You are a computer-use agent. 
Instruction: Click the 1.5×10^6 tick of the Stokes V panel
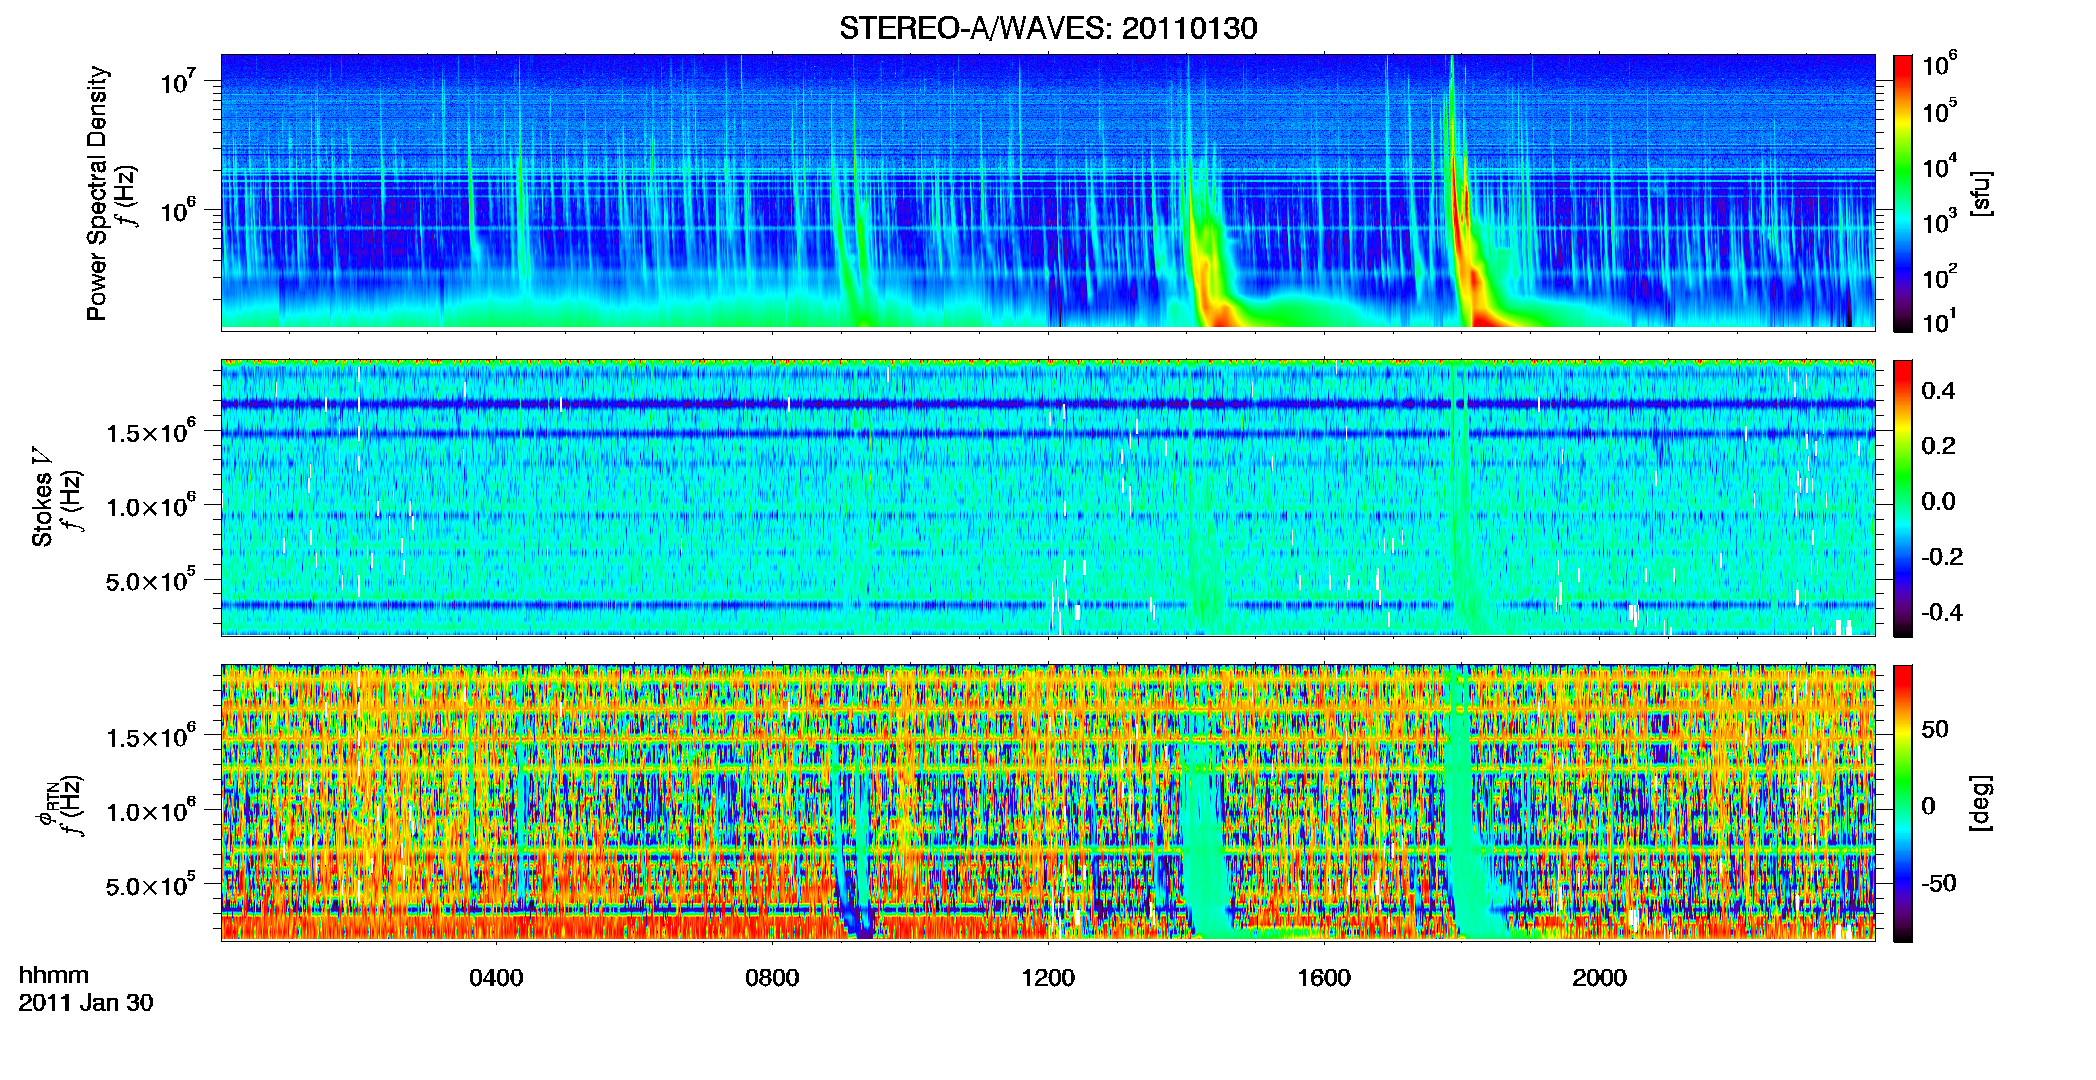tap(152, 432)
